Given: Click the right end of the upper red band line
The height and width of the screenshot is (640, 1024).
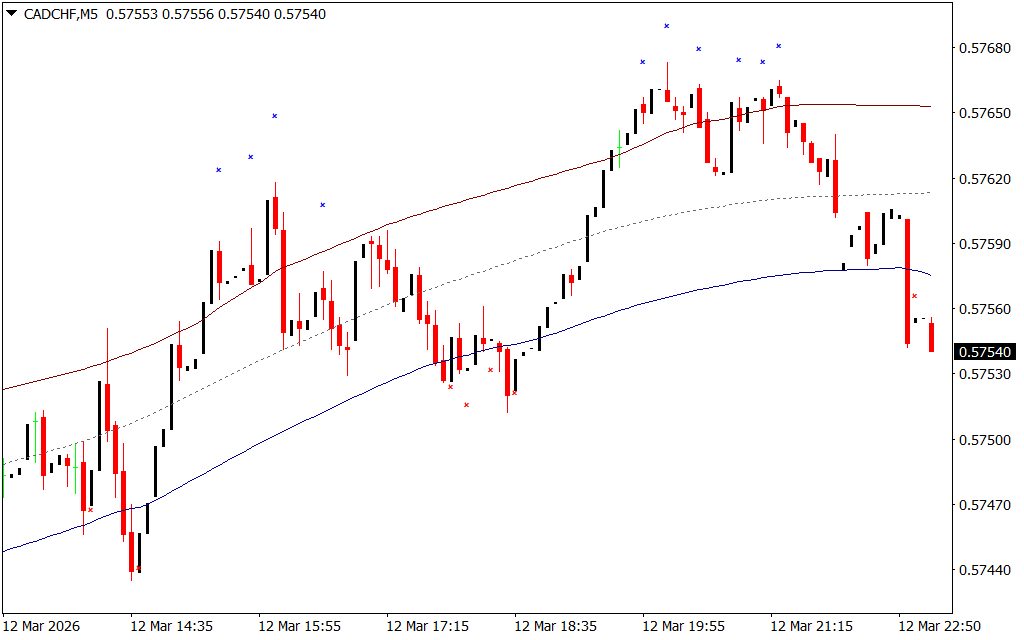Looking at the screenshot, I should click(928, 106).
